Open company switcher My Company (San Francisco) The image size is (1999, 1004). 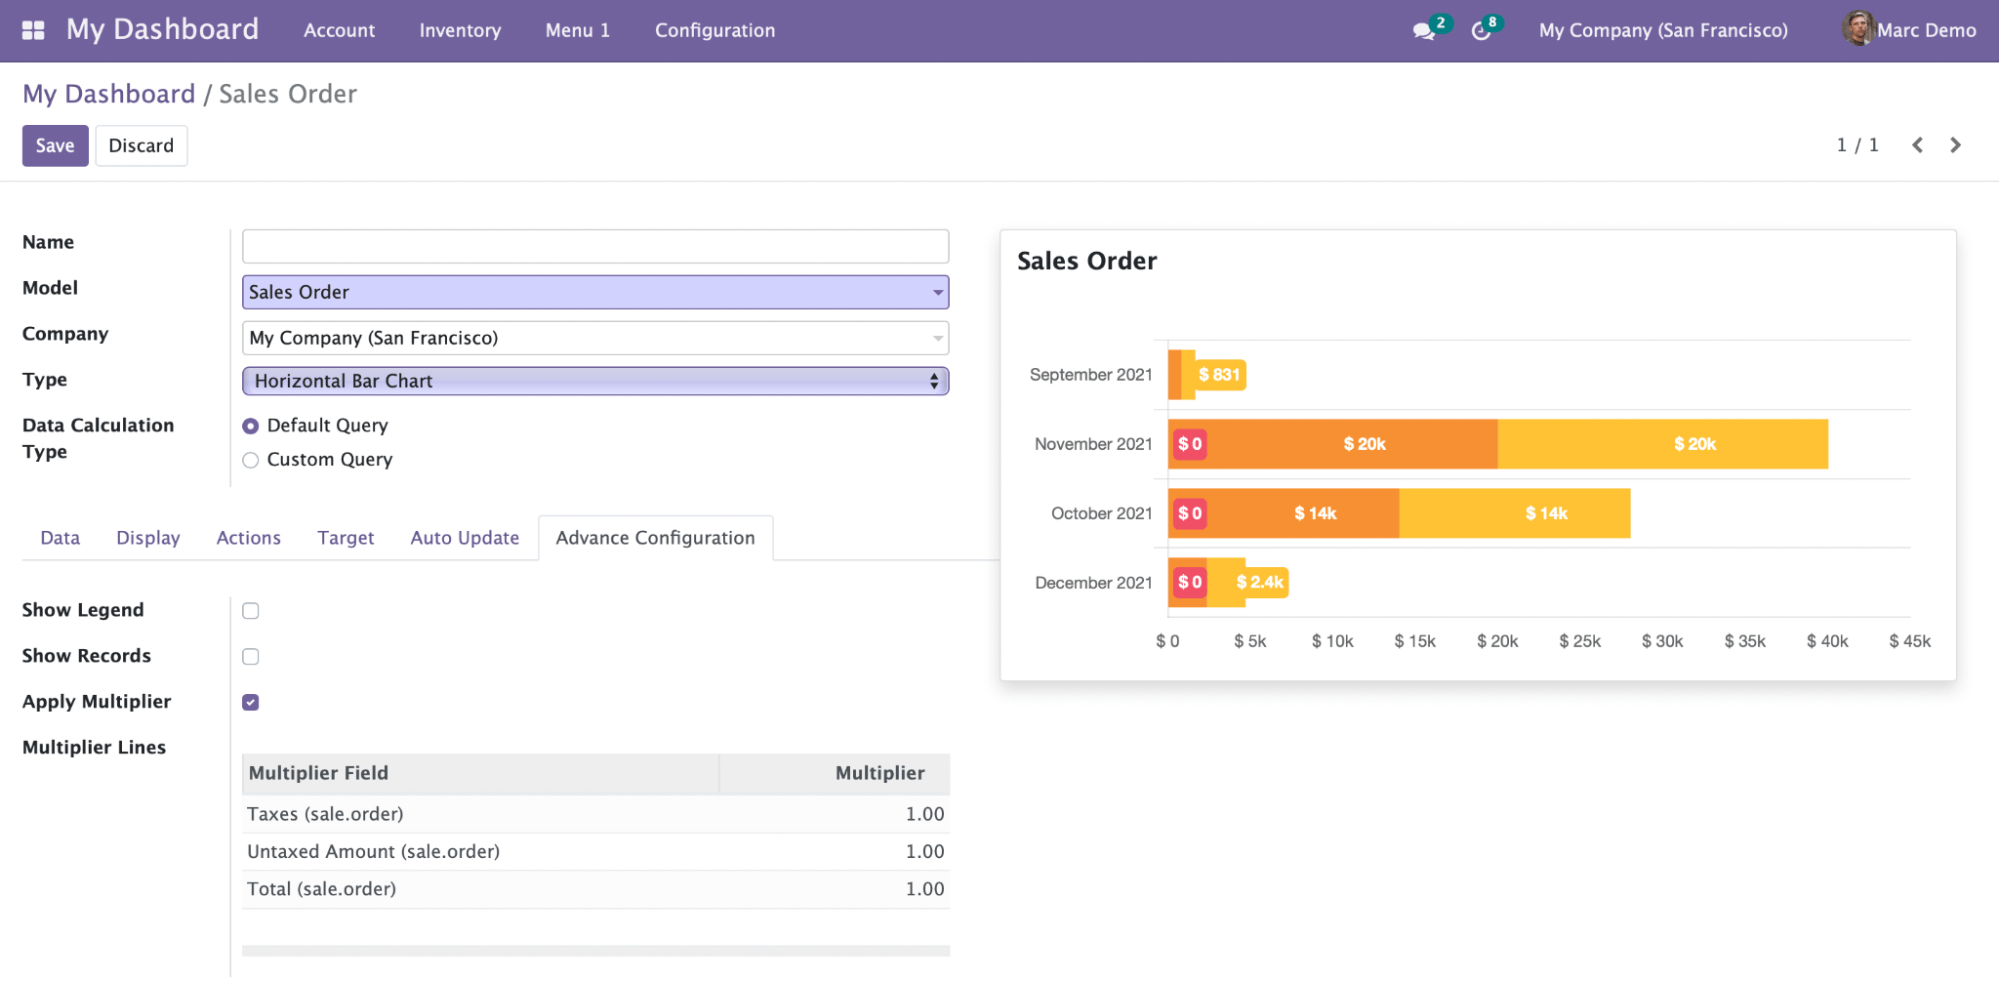click(1663, 30)
